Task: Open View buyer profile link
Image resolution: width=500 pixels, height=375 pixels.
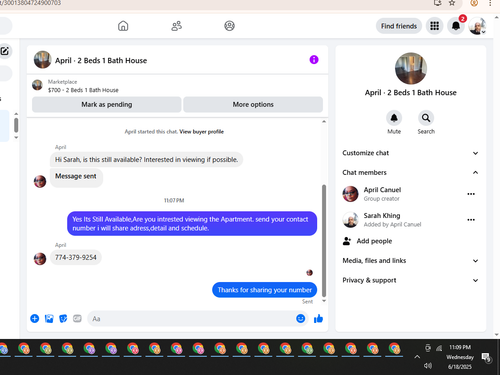Action: click(x=201, y=132)
